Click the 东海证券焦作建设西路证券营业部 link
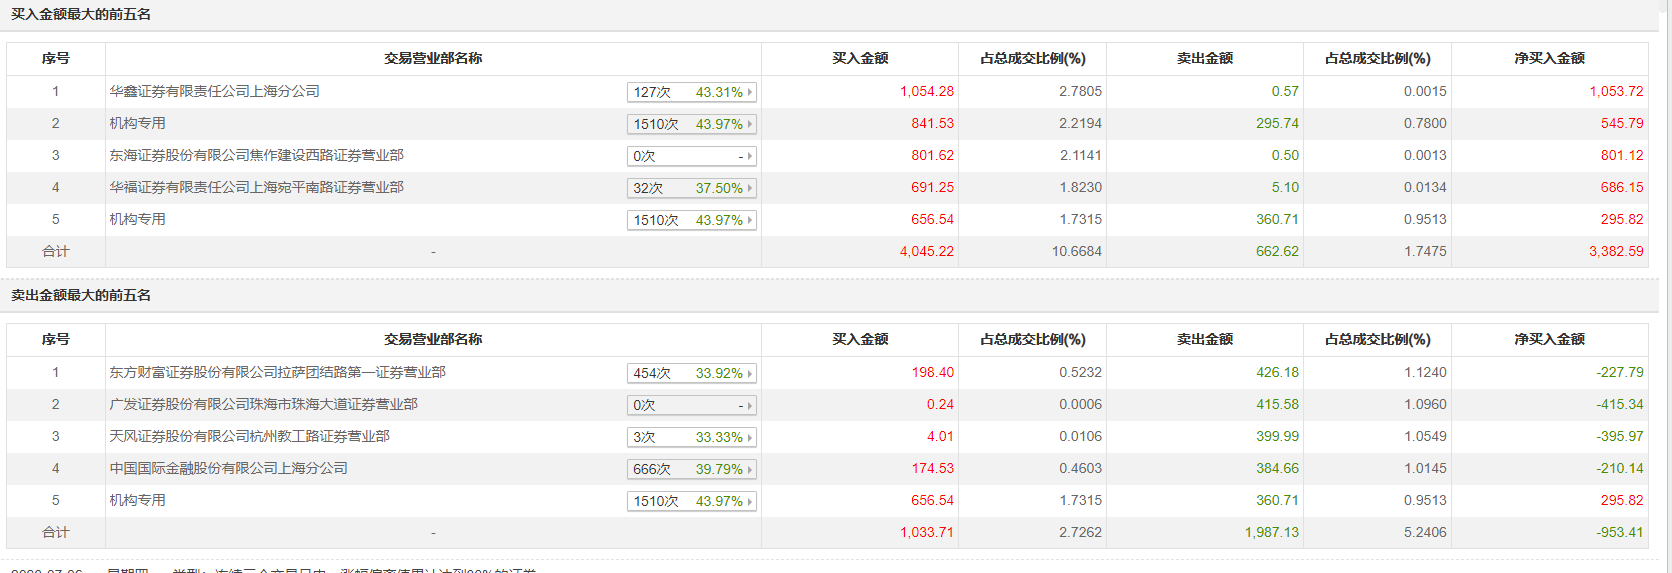Viewport: 1672px width, 573px height. pyautogui.click(x=256, y=155)
